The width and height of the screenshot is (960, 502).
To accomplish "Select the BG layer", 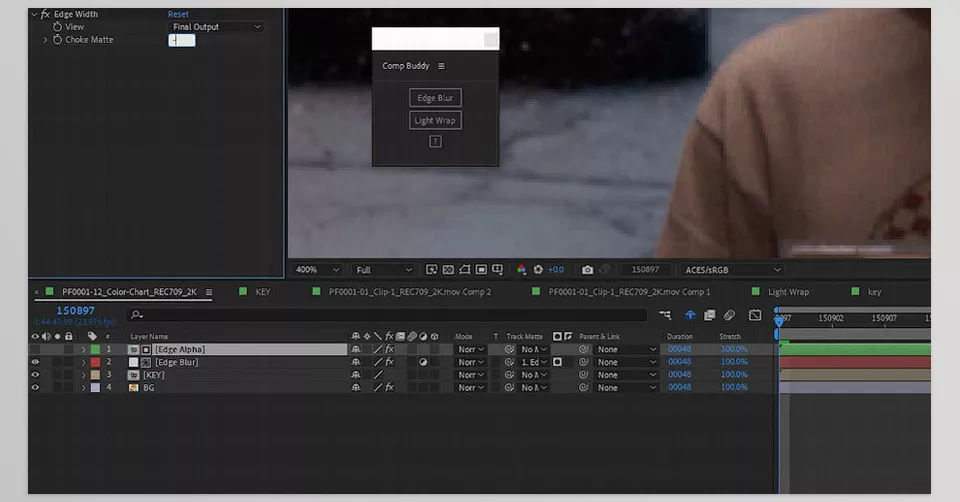I will click(x=149, y=388).
